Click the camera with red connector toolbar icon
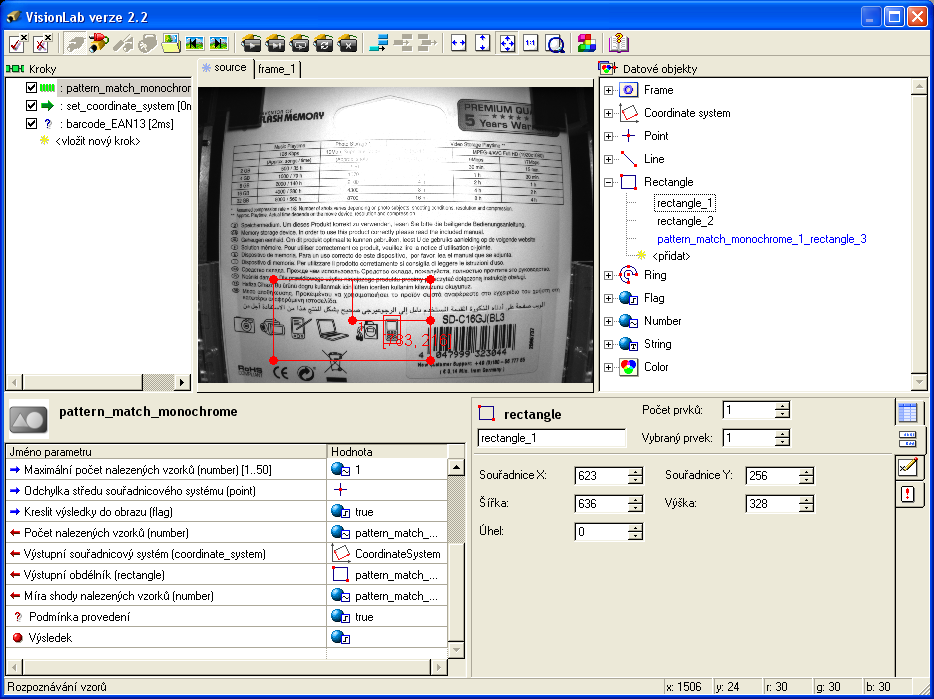 [98, 44]
